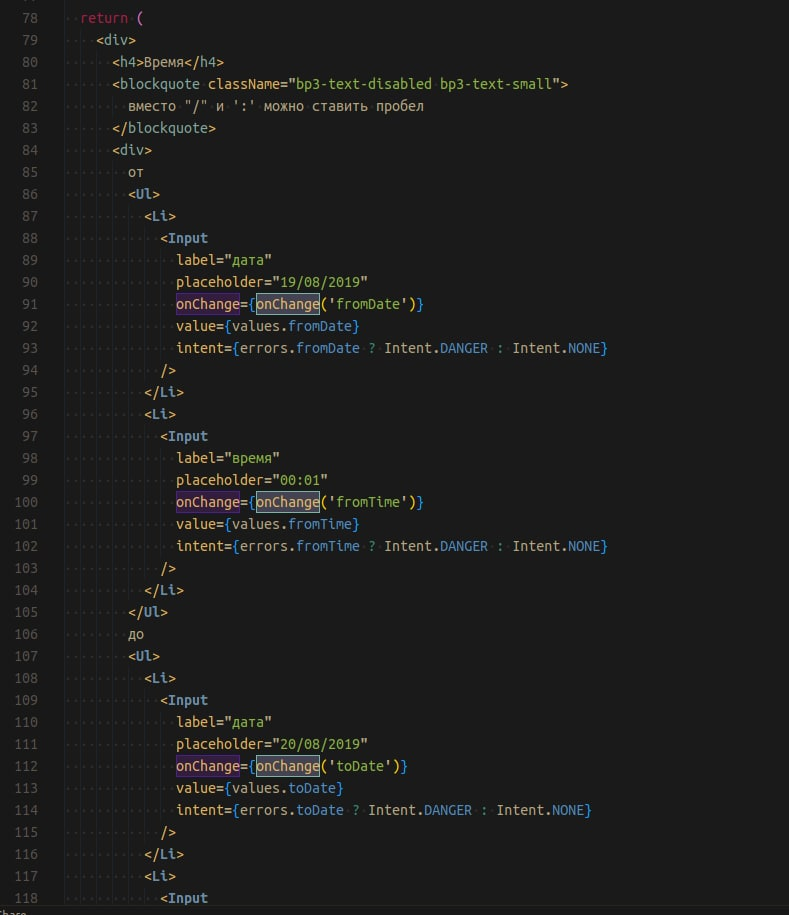The height and width of the screenshot is (915, 789).
Task: Click the <div> tag on line 79
Action: [116, 40]
